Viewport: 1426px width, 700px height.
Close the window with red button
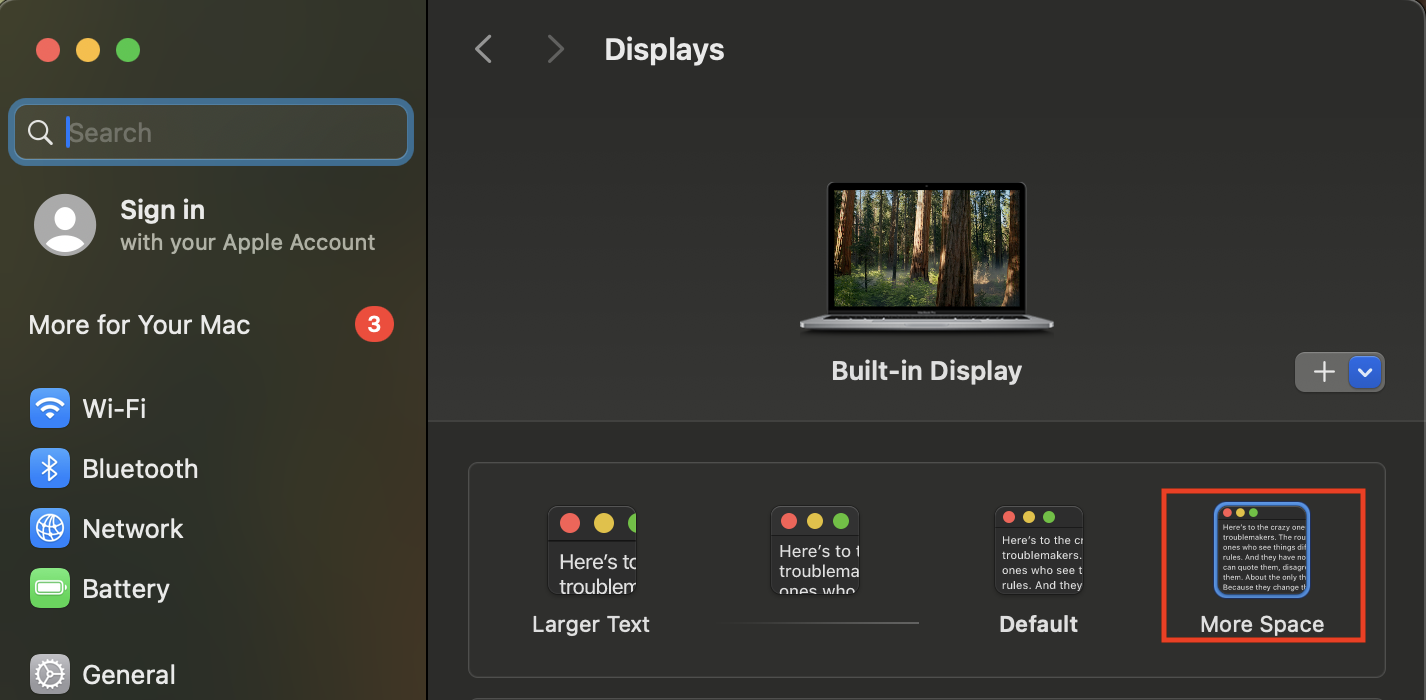pyautogui.click(x=48, y=50)
